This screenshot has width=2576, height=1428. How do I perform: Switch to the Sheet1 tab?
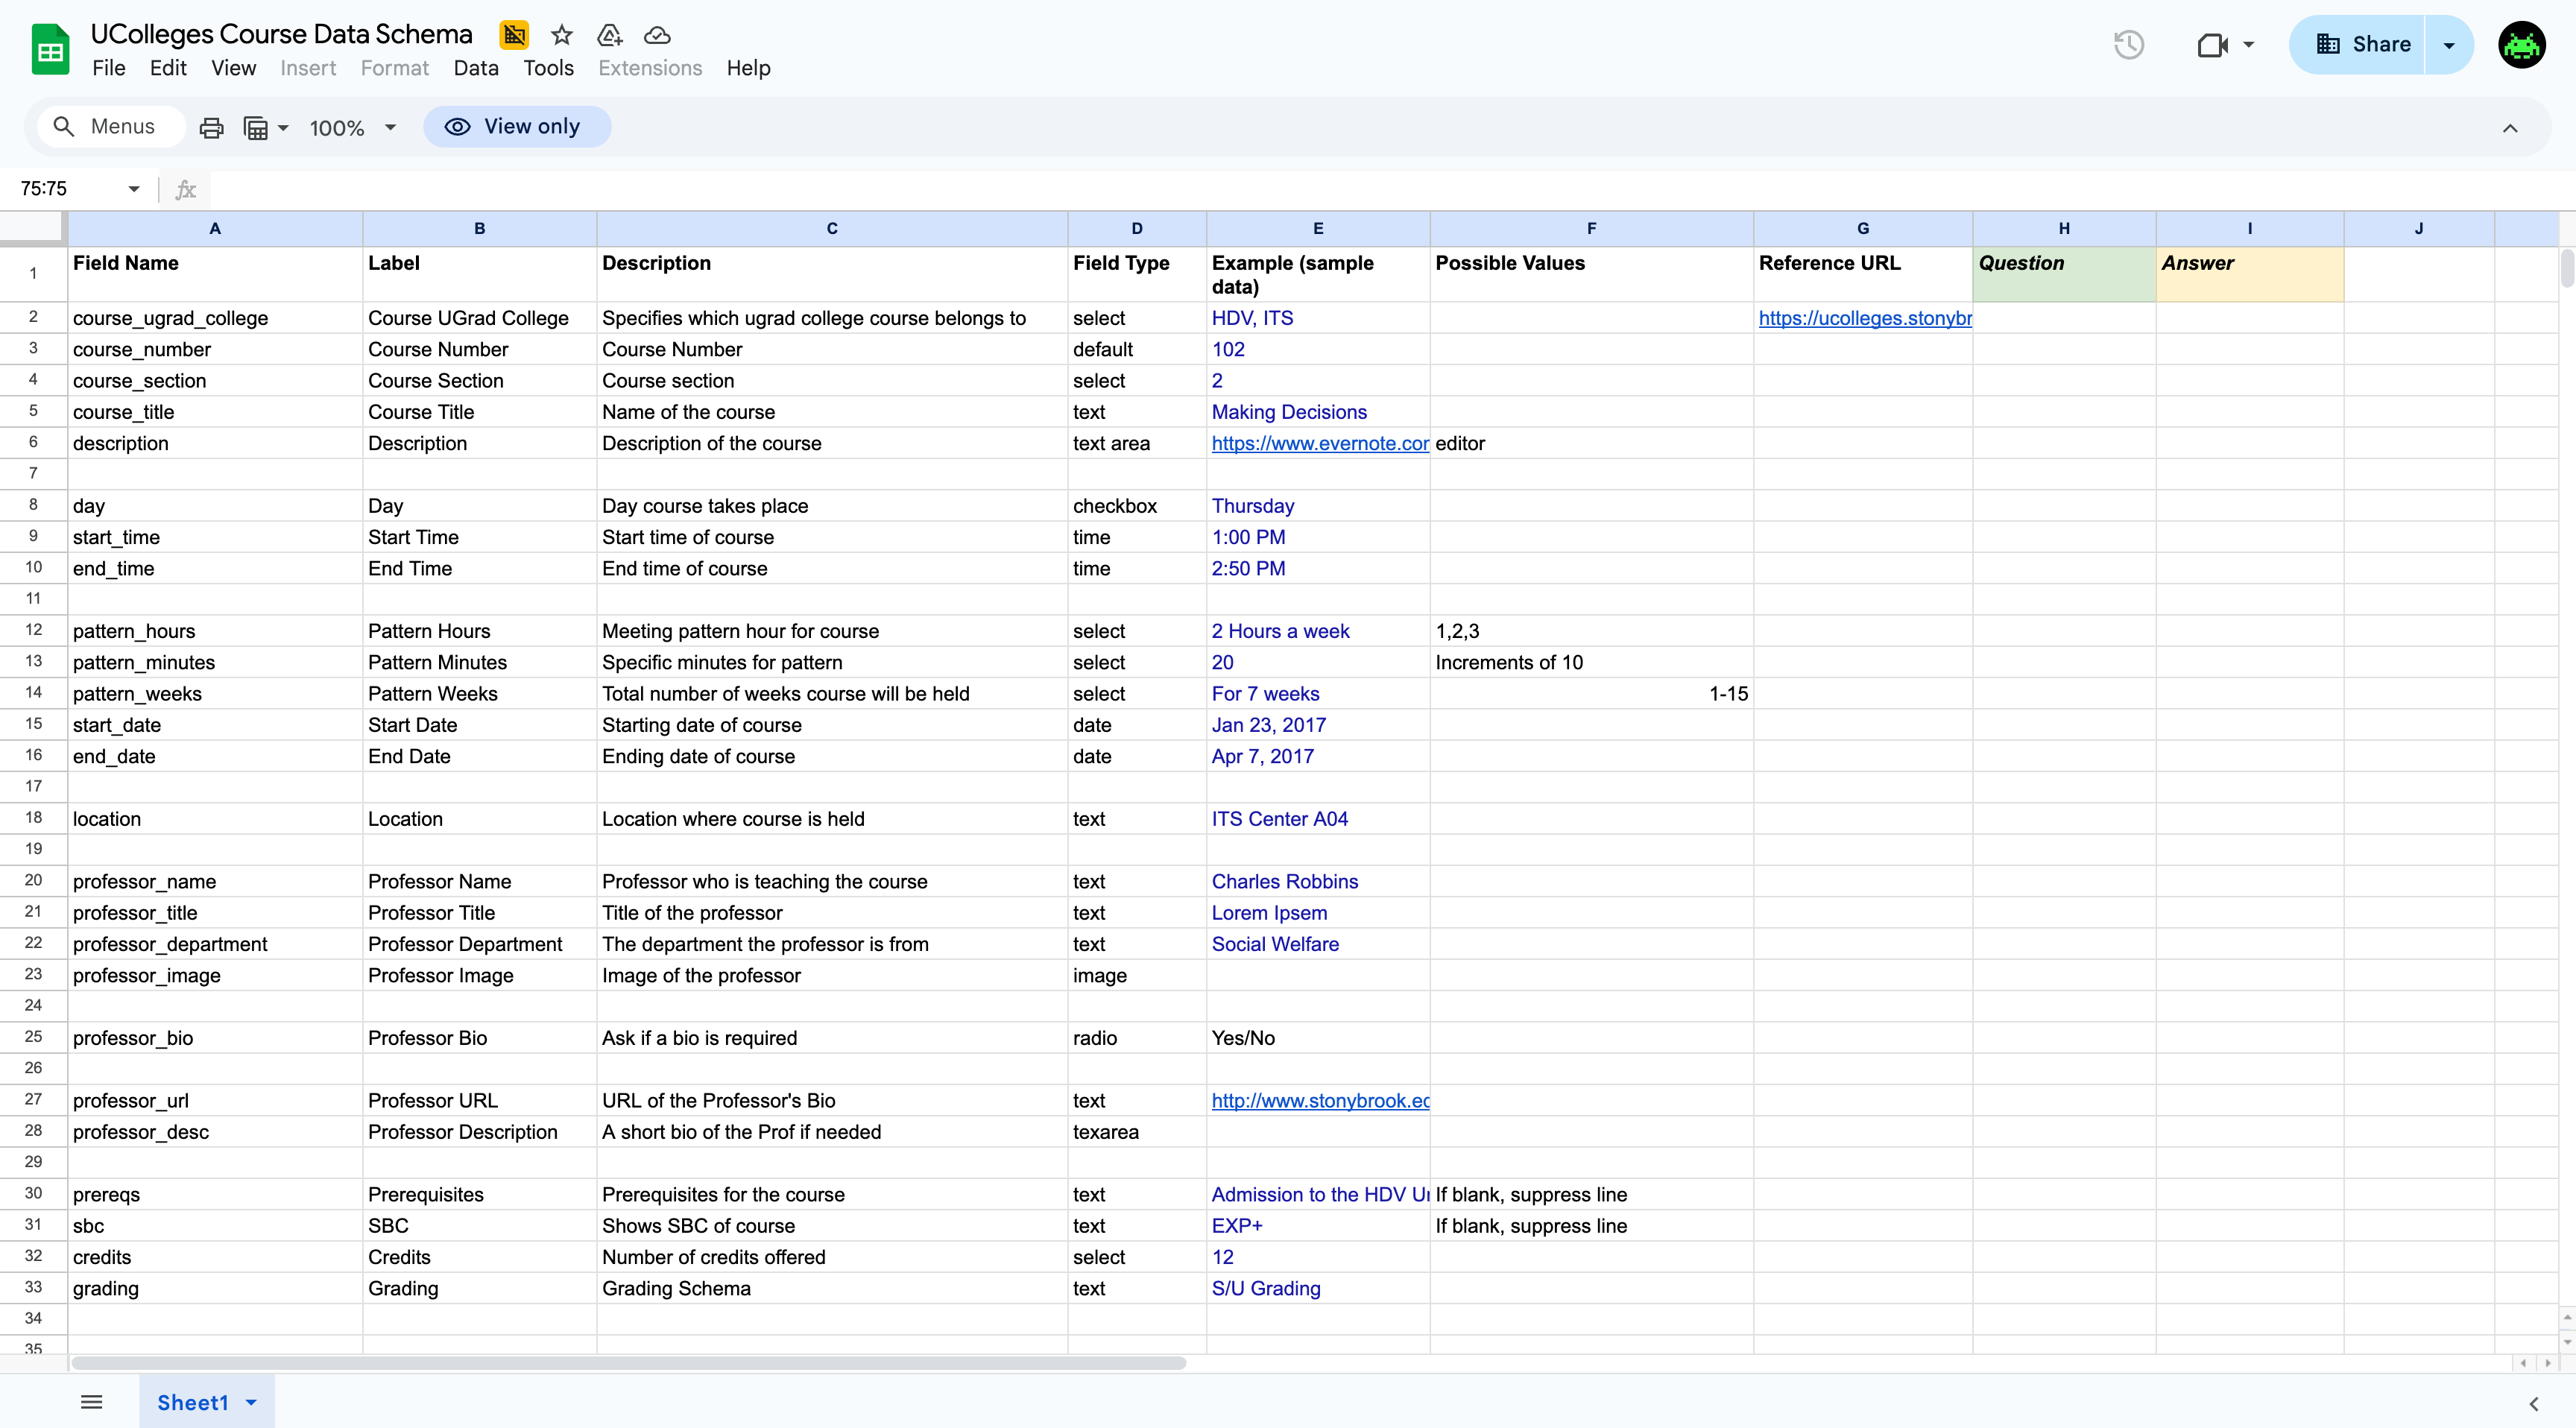pyautogui.click(x=193, y=1403)
